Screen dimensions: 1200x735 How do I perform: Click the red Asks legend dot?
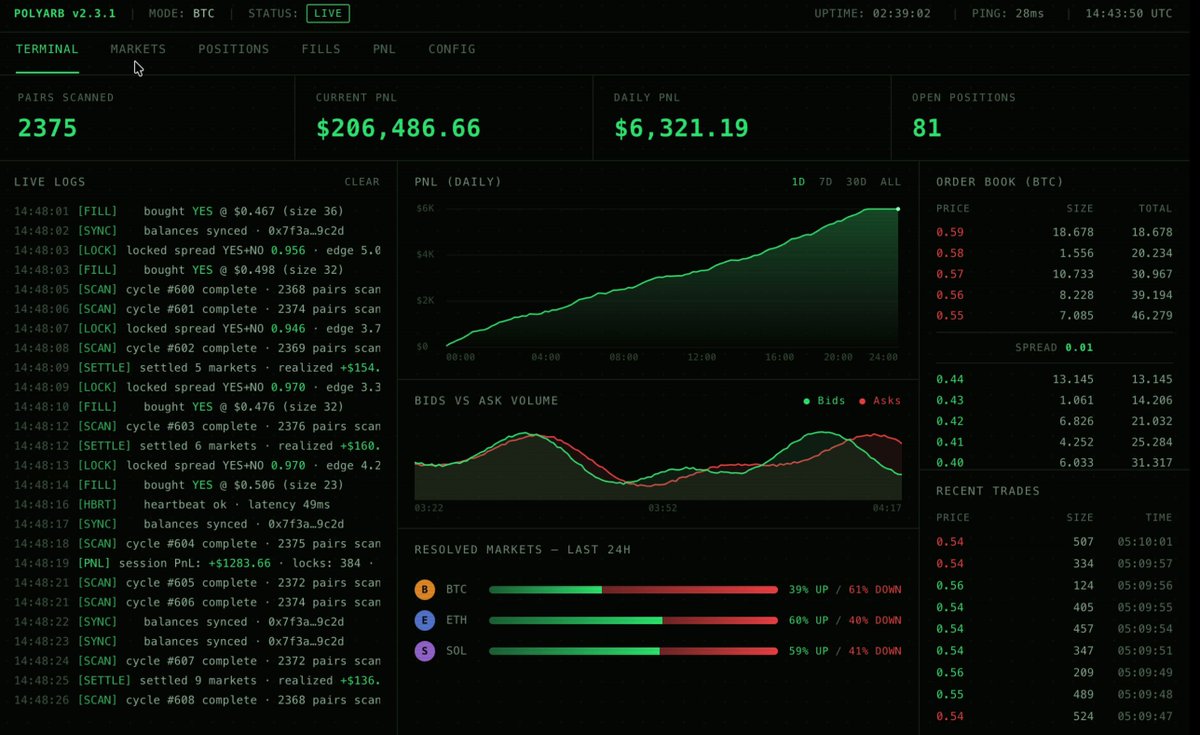(x=862, y=401)
